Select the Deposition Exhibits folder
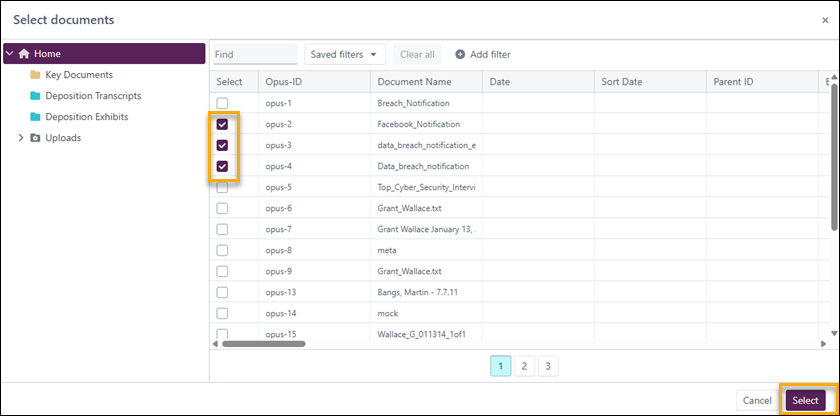Screen dimensions: 840x416 coord(87,117)
